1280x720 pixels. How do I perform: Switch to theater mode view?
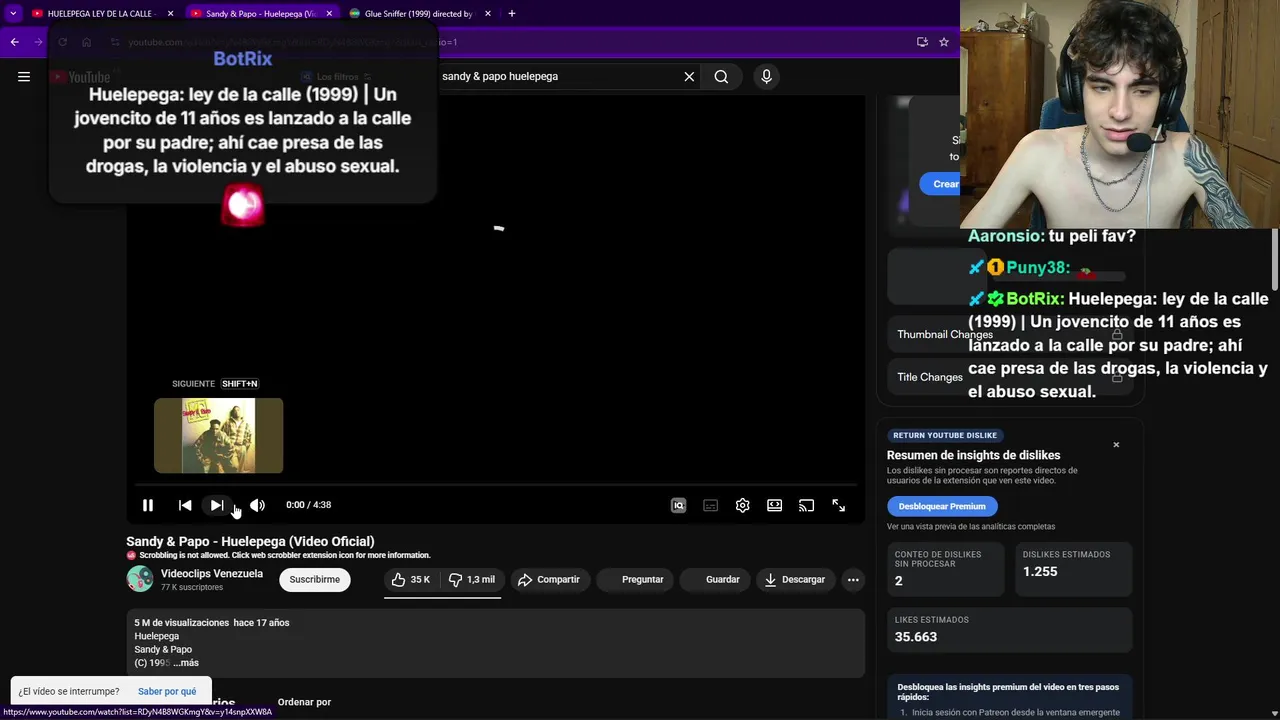[774, 505]
